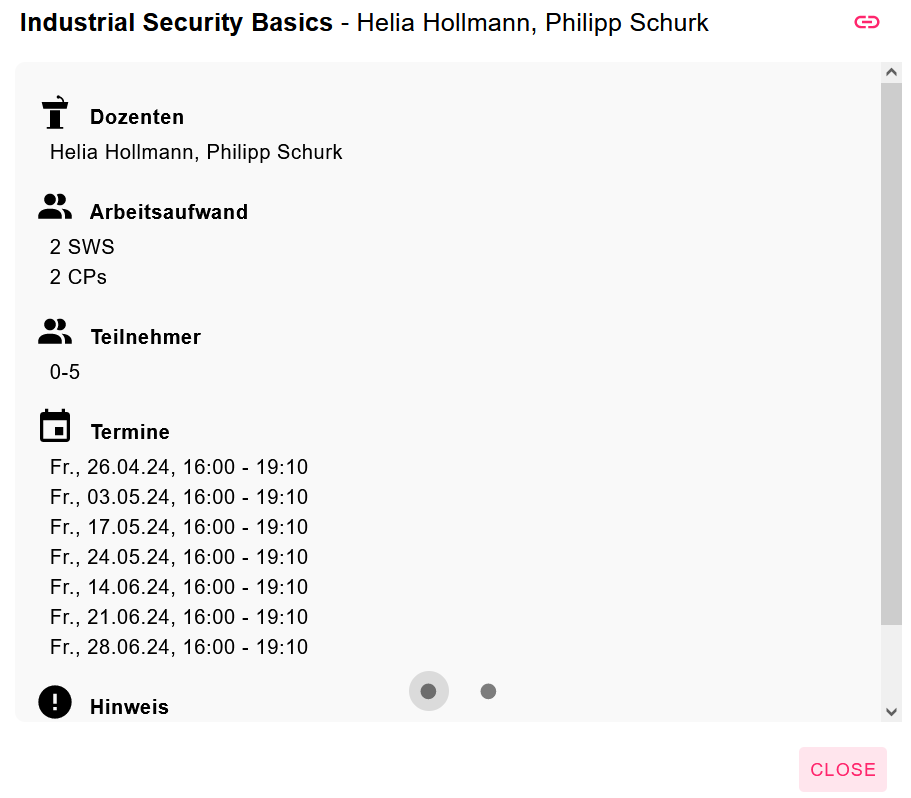911x798 pixels.
Task: Open the calendar icon next to Termine
Action: point(55,424)
